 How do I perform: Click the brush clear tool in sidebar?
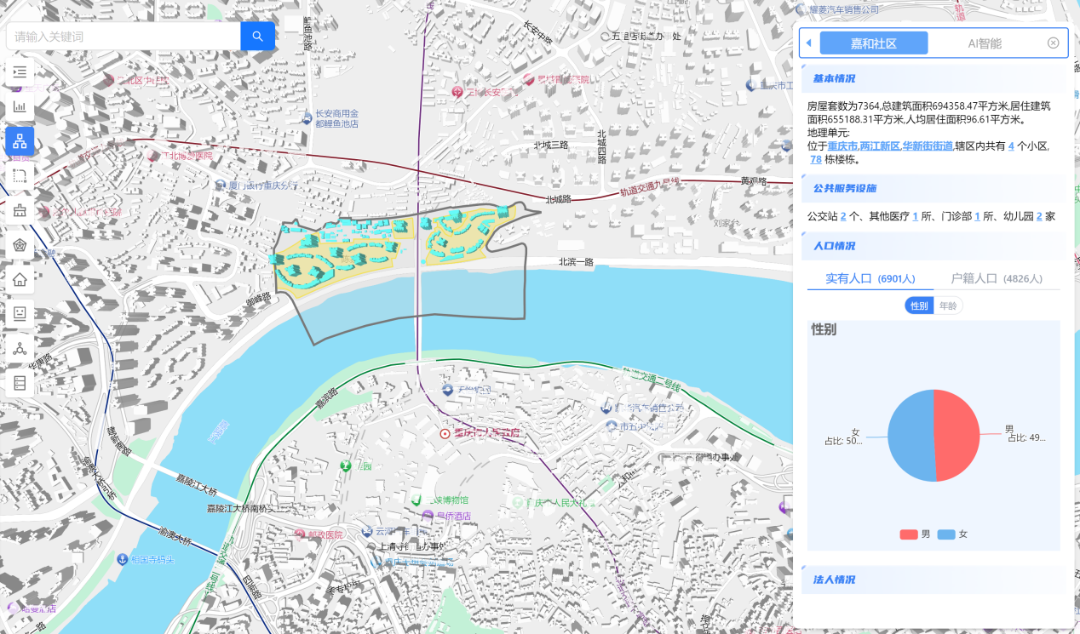[19, 210]
